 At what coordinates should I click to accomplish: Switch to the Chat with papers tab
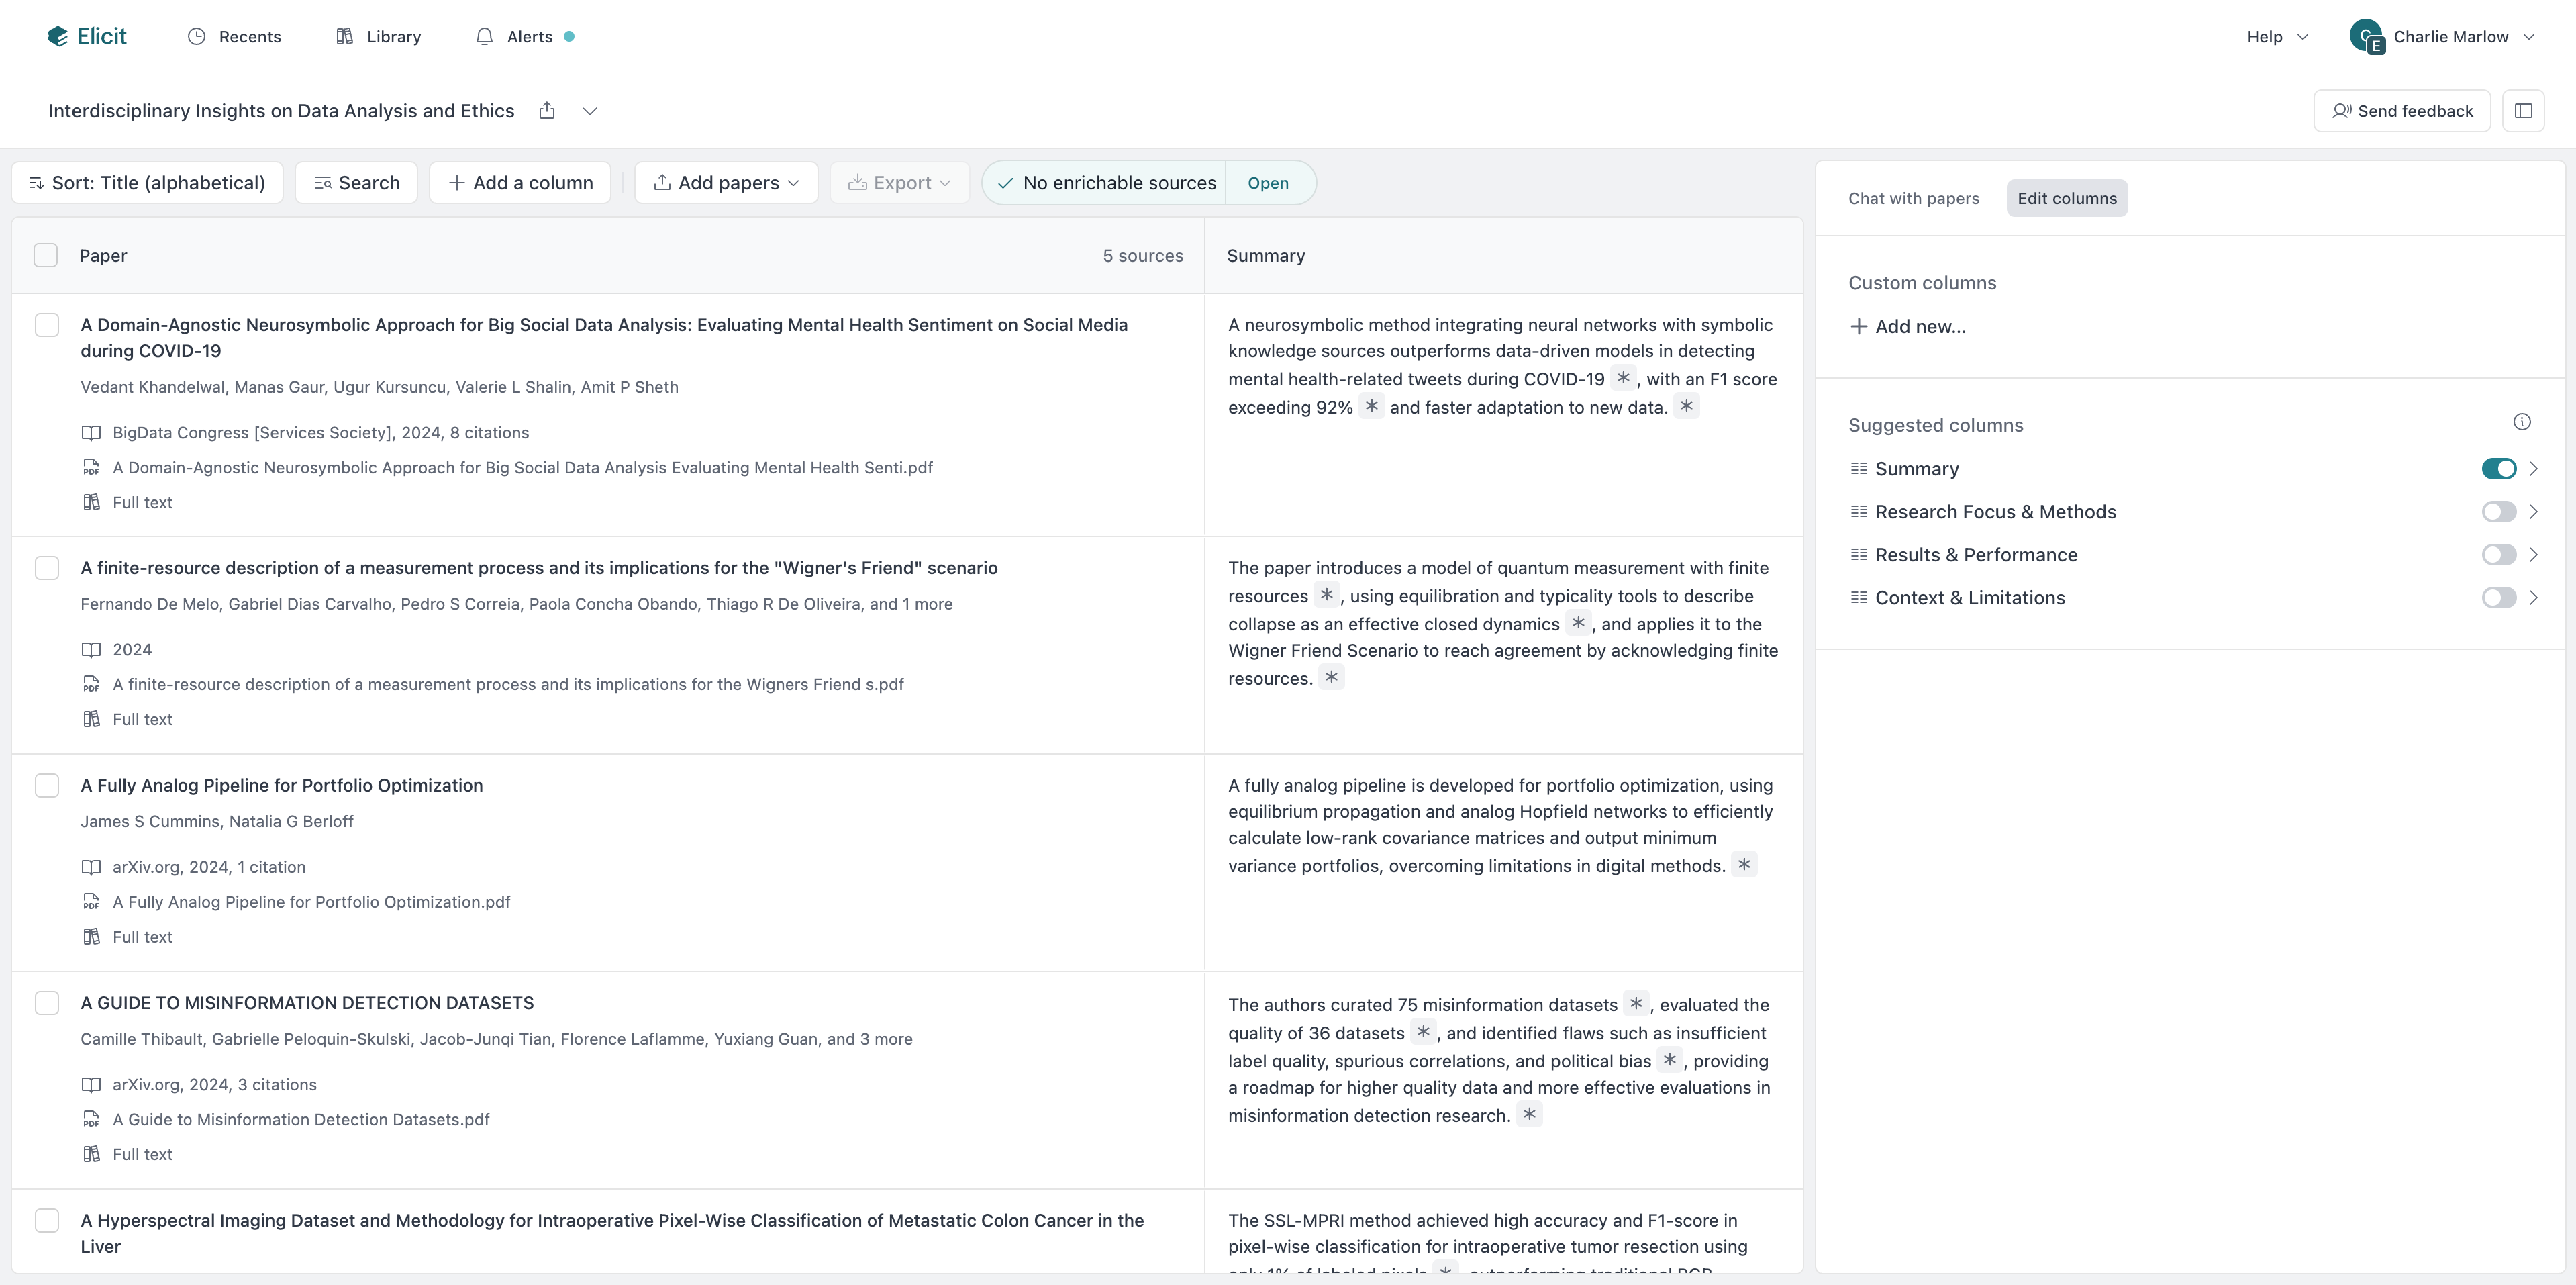1913,198
